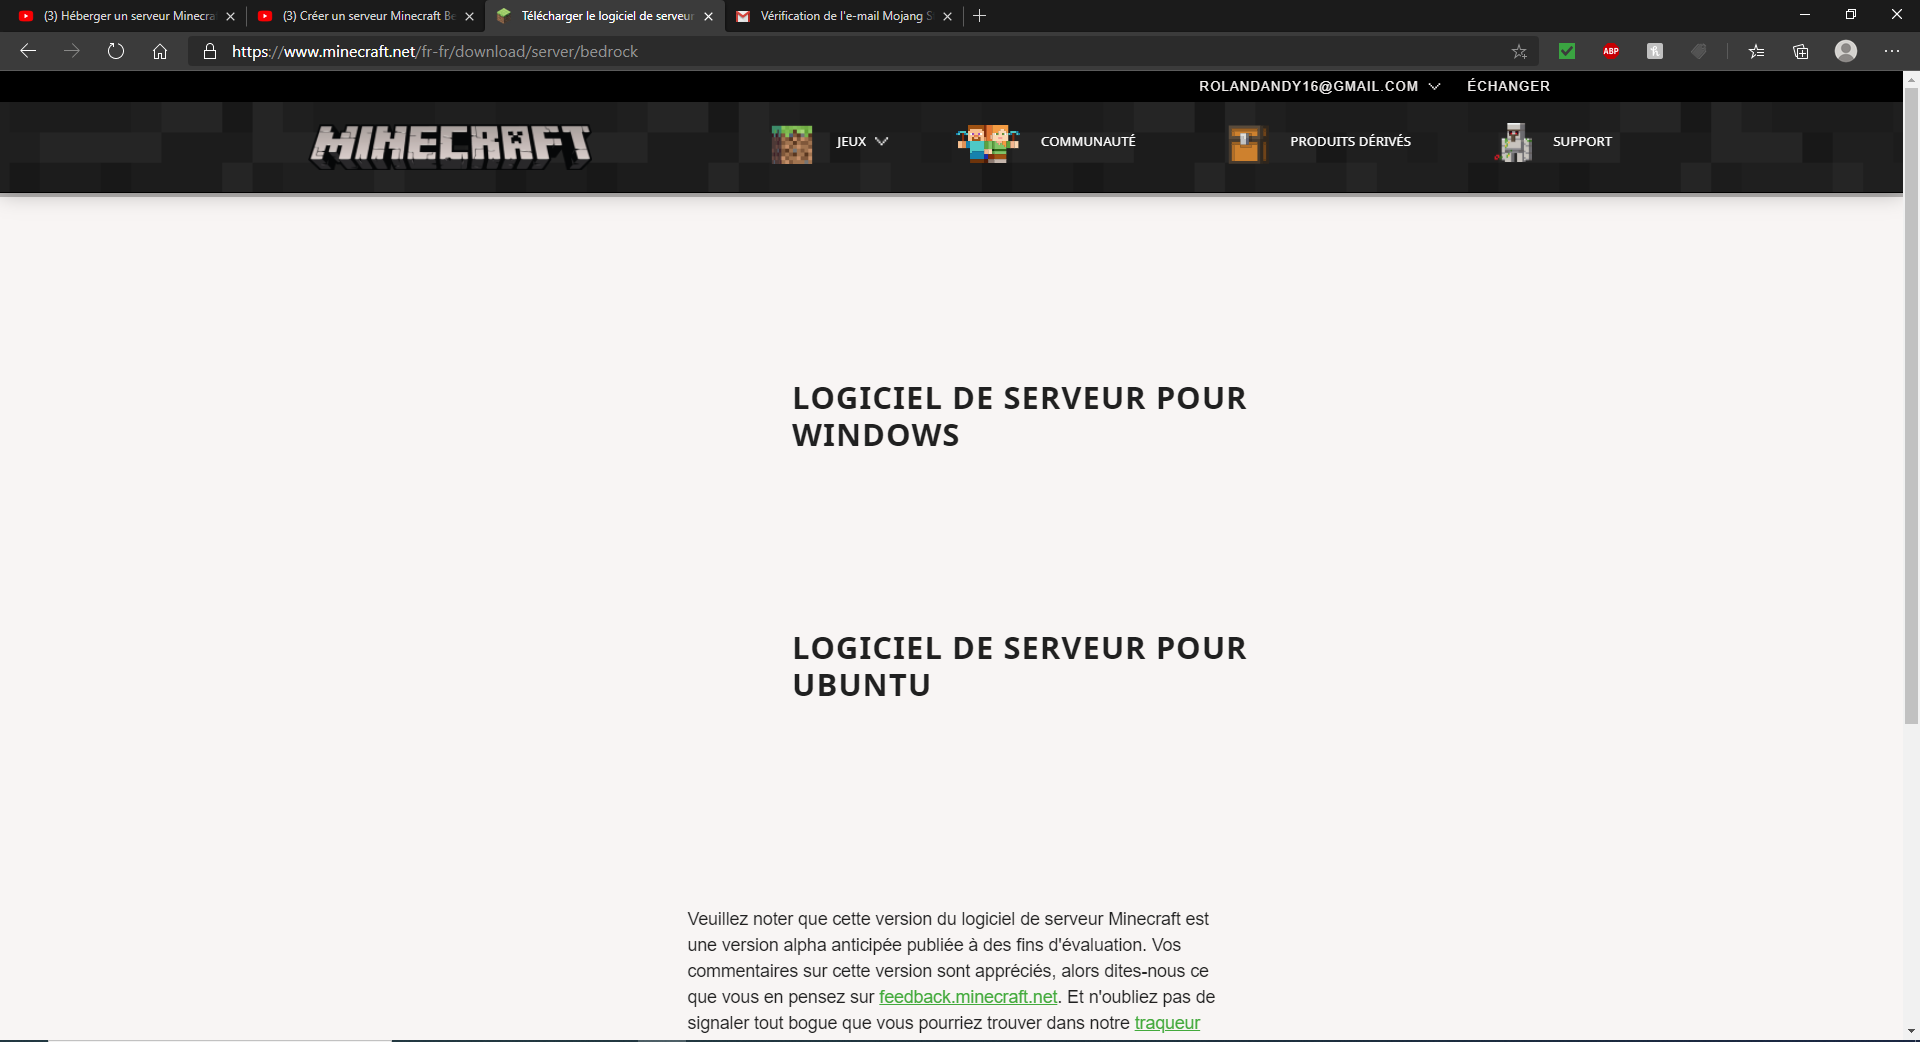Screen dimensions: 1920x1042
Task: Close the Télécharger le logiciel de serveur tab
Action: [709, 16]
